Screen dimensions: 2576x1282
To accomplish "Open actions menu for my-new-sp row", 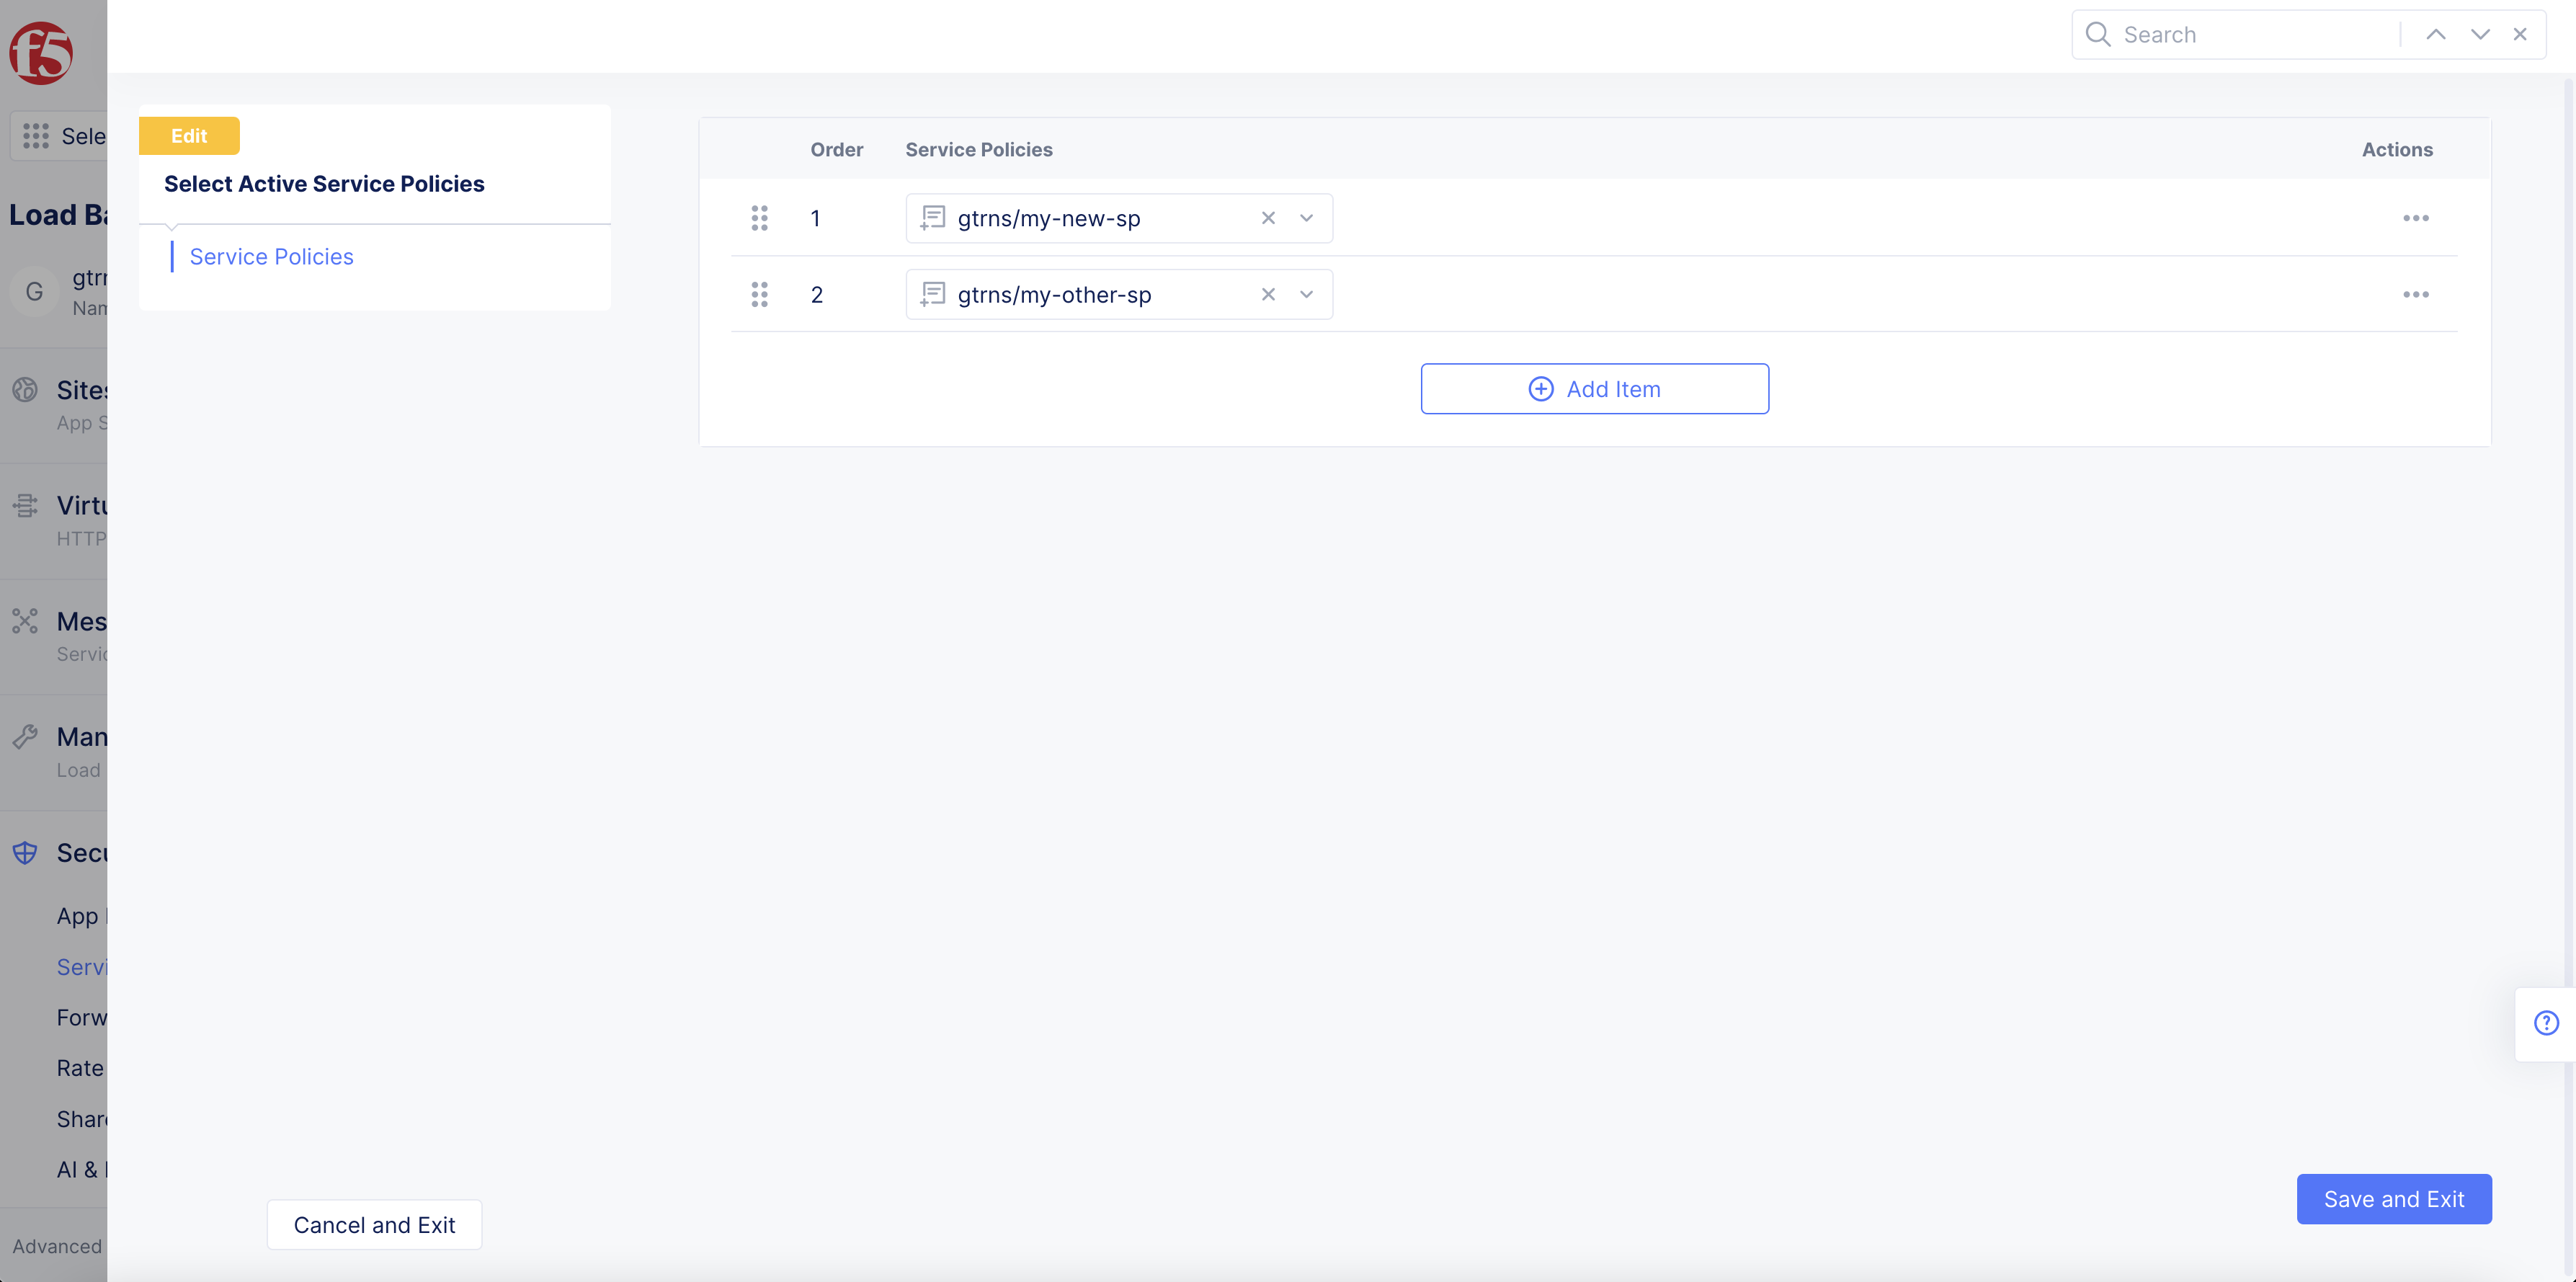I will 2415,218.
